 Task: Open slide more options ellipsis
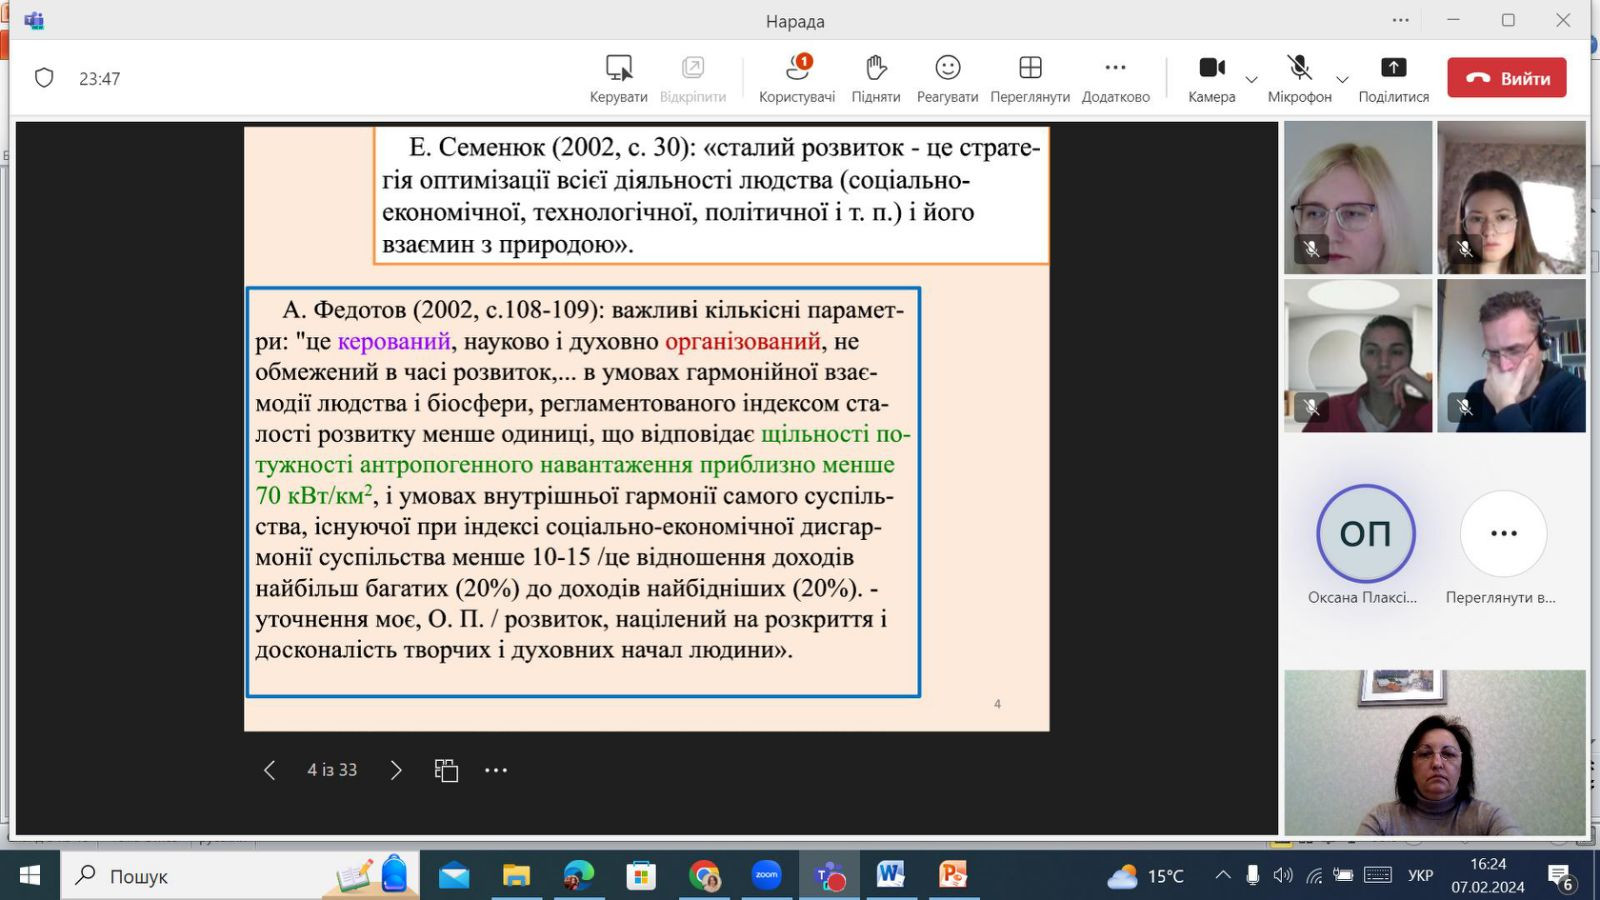[496, 770]
